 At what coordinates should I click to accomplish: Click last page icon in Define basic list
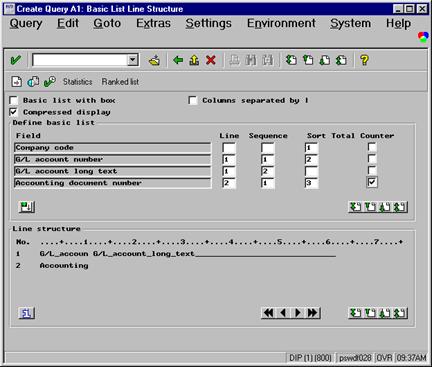pyautogui.click(x=400, y=207)
